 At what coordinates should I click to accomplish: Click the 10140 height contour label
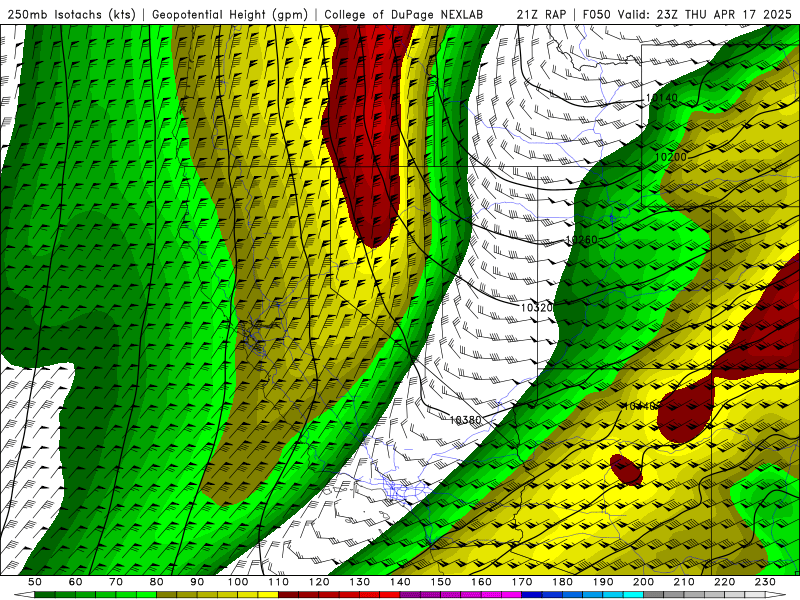tap(662, 97)
